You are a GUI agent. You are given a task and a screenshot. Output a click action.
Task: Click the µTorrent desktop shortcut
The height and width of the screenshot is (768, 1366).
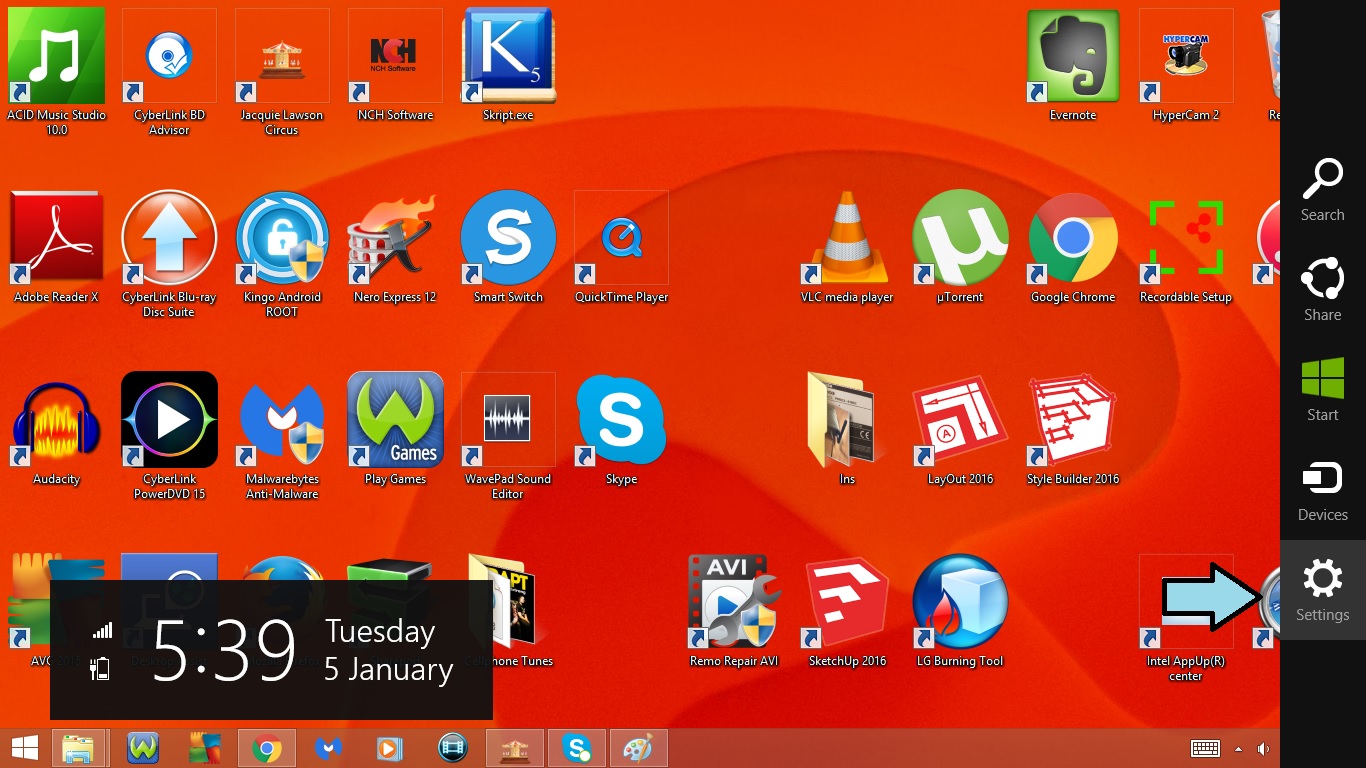click(x=960, y=240)
